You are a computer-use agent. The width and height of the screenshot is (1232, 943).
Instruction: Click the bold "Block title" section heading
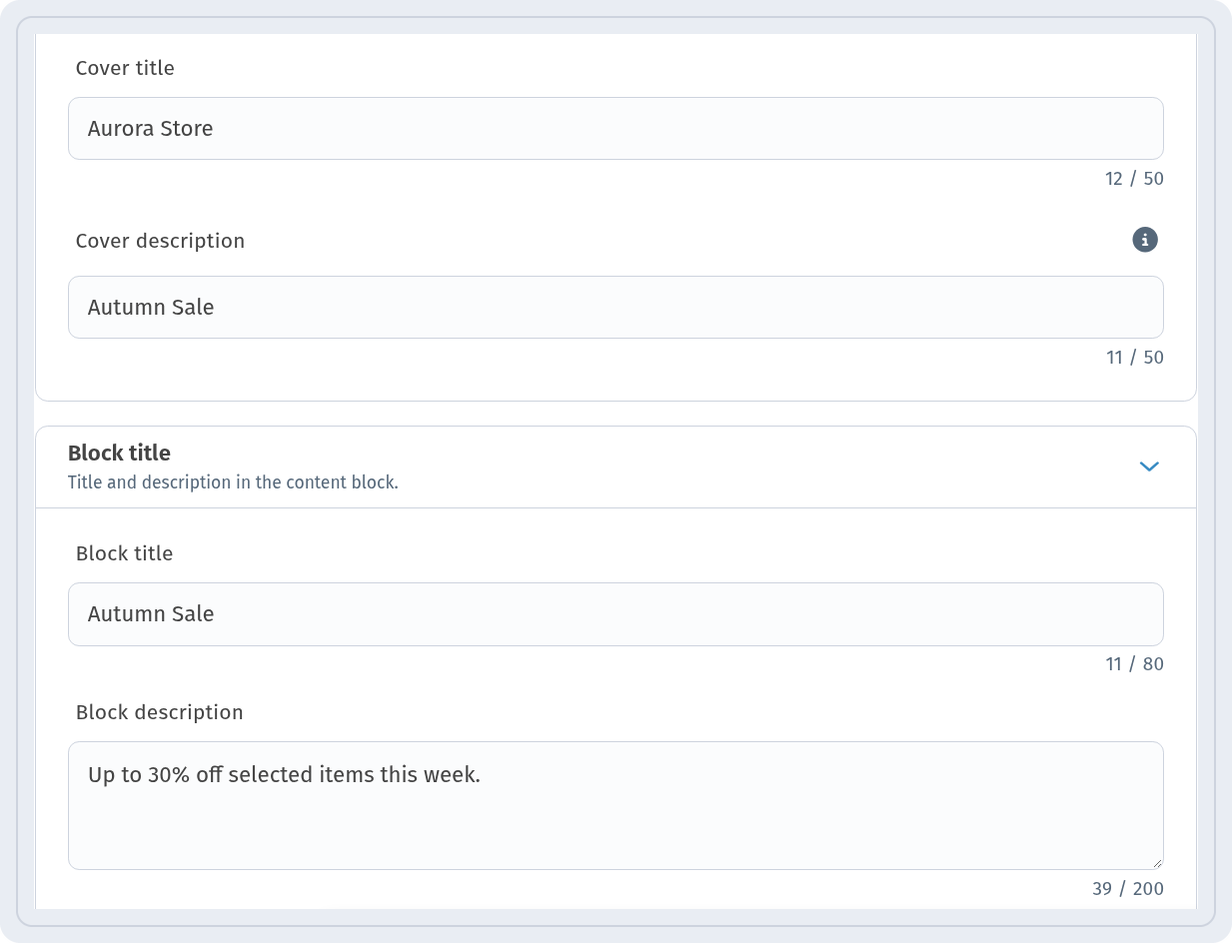tap(119, 453)
